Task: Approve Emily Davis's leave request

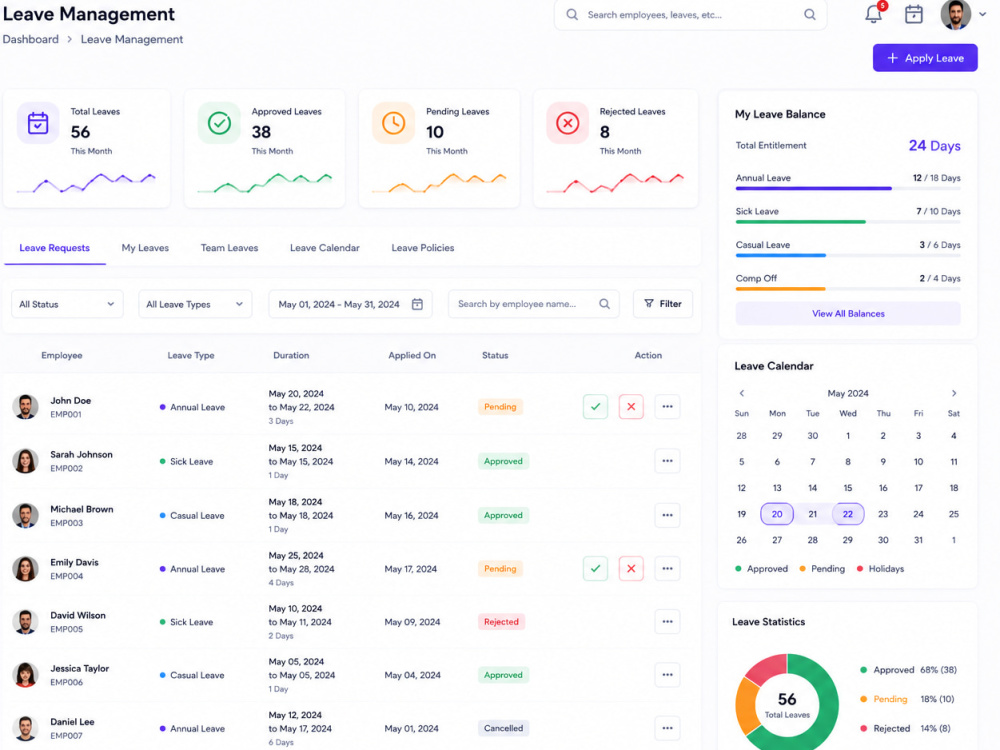Action: point(595,569)
